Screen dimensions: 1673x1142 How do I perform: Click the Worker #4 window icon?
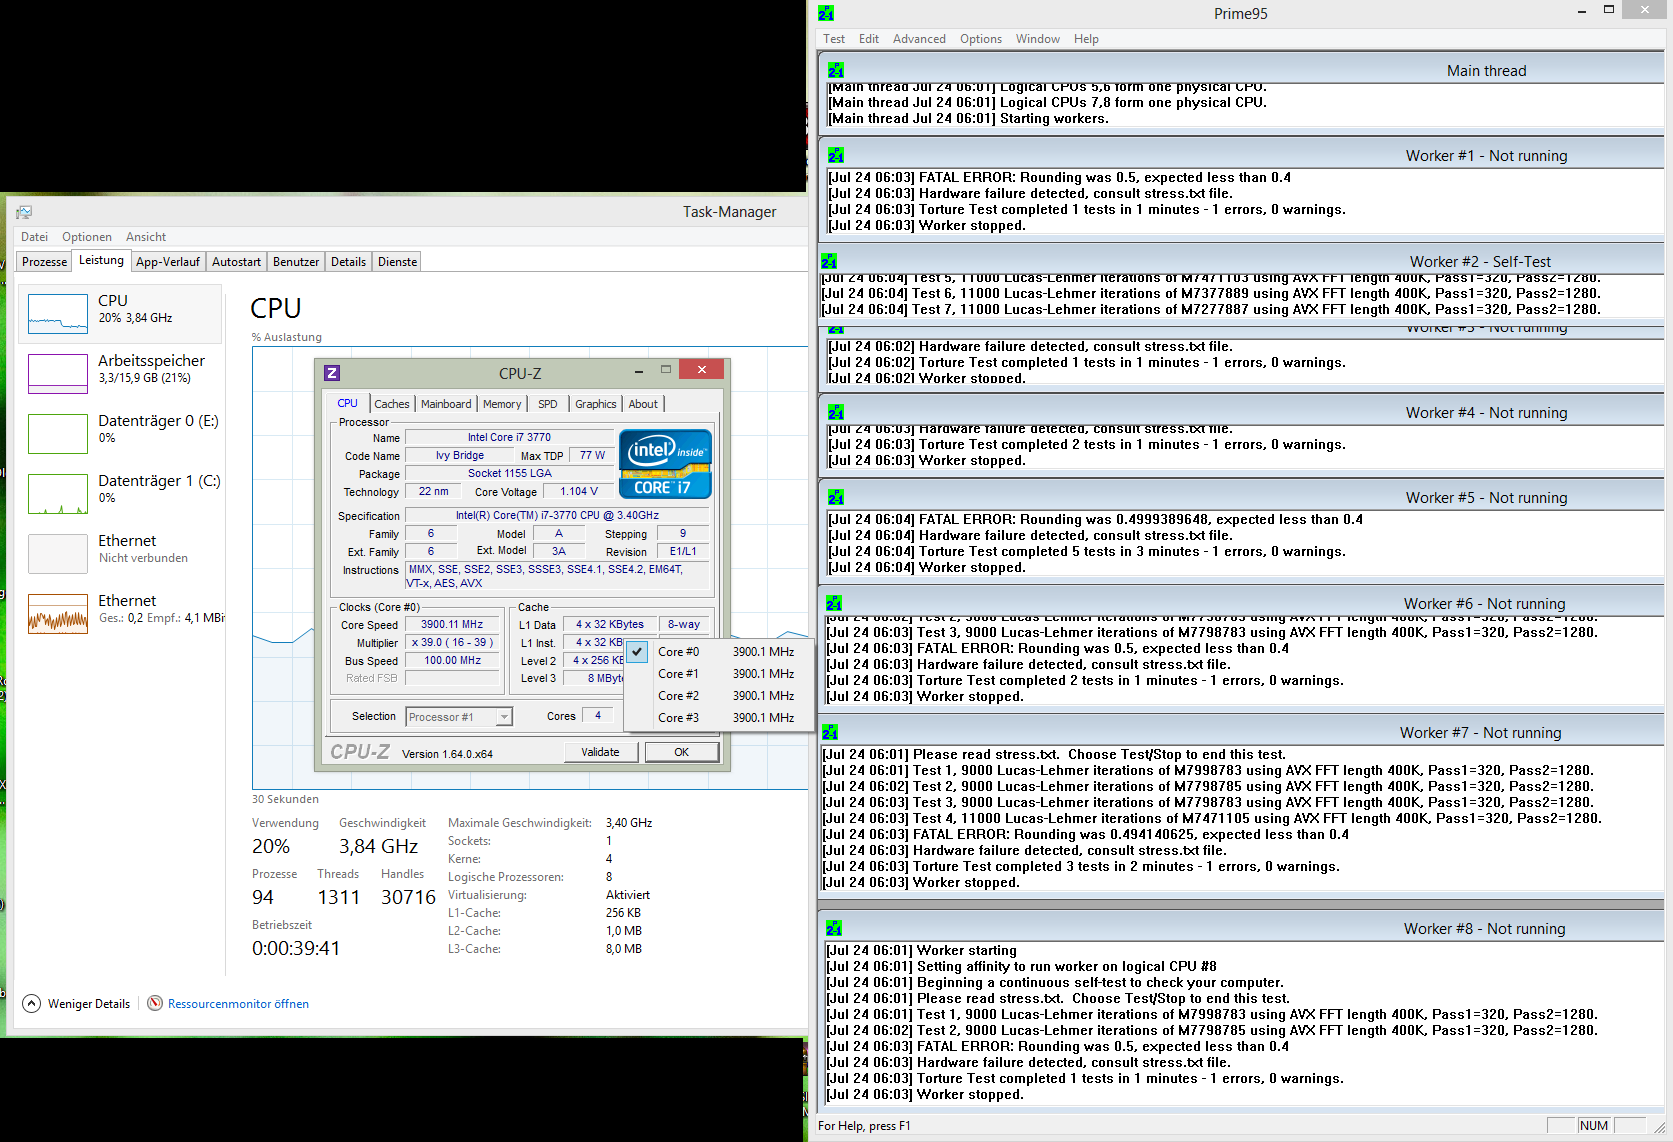click(x=836, y=412)
